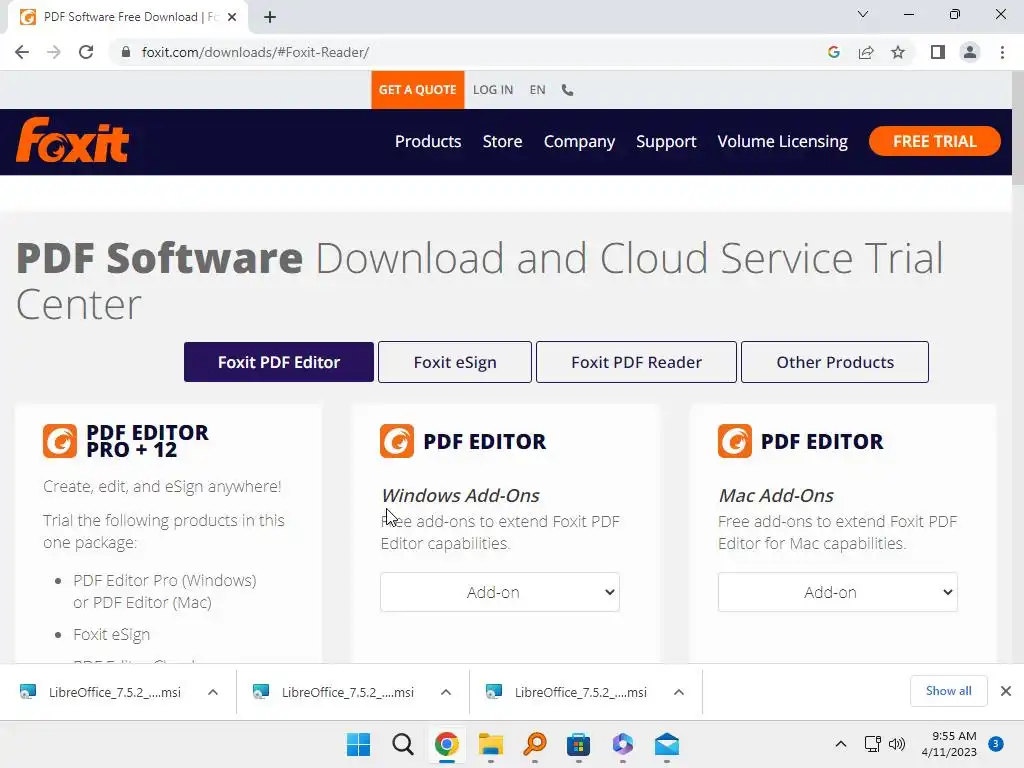Image resolution: width=1024 pixels, height=768 pixels.
Task: Click the Mac Add-Ons PDF Editor icon
Action: (x=735, y=441)
